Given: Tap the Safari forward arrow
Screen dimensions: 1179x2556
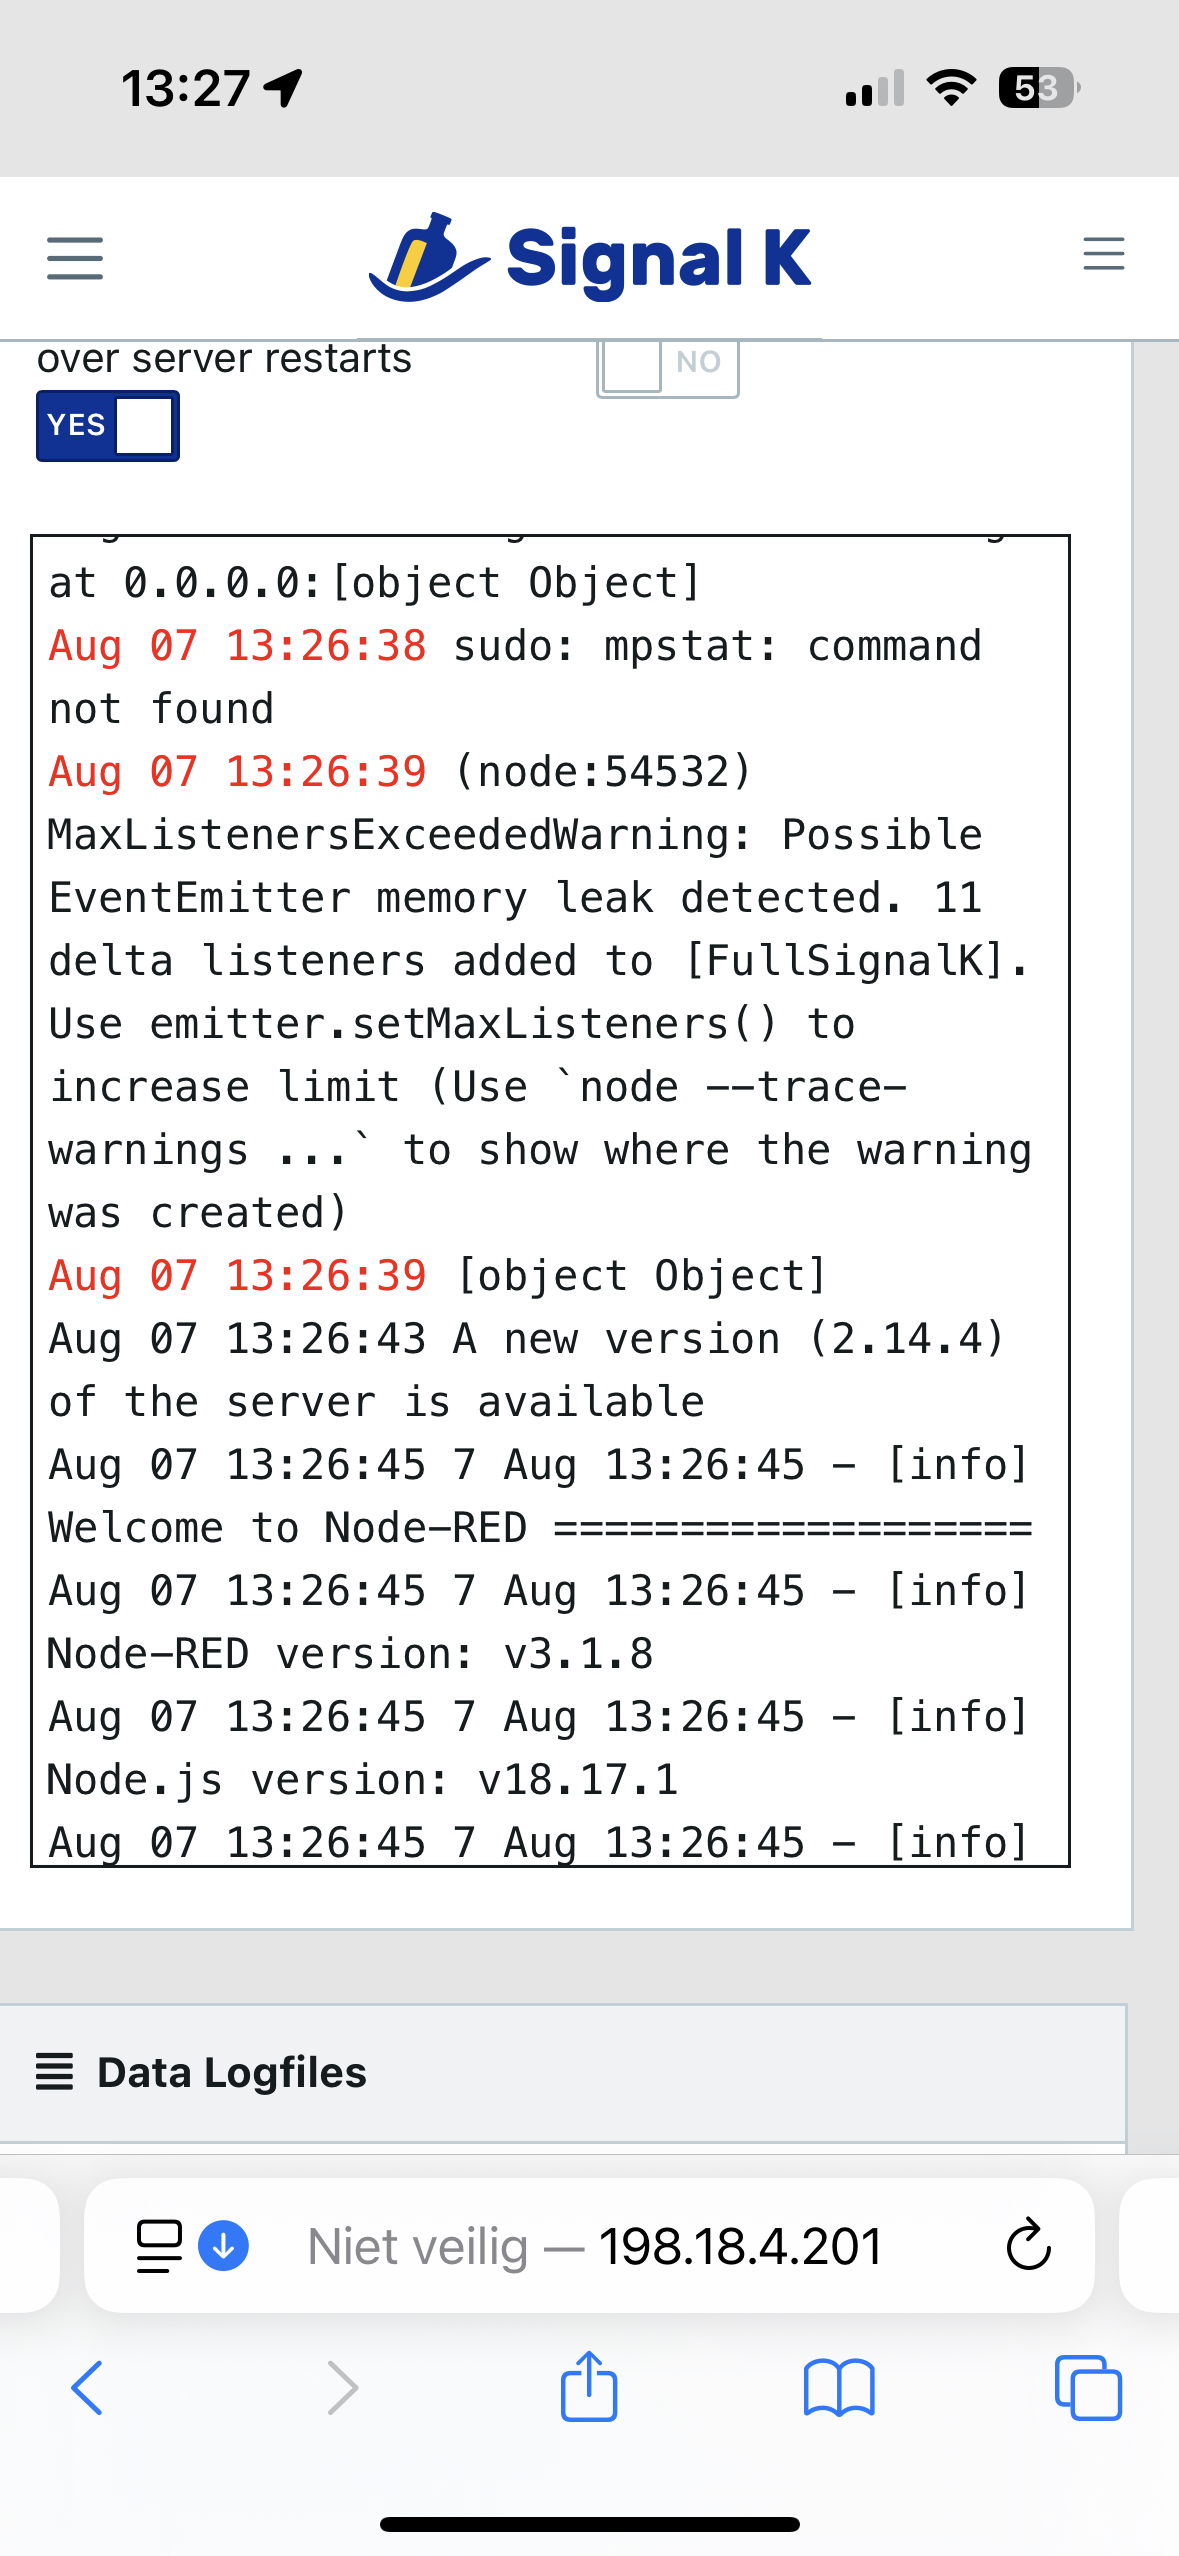Looking at the screenshot, I should pos(343,2388).
